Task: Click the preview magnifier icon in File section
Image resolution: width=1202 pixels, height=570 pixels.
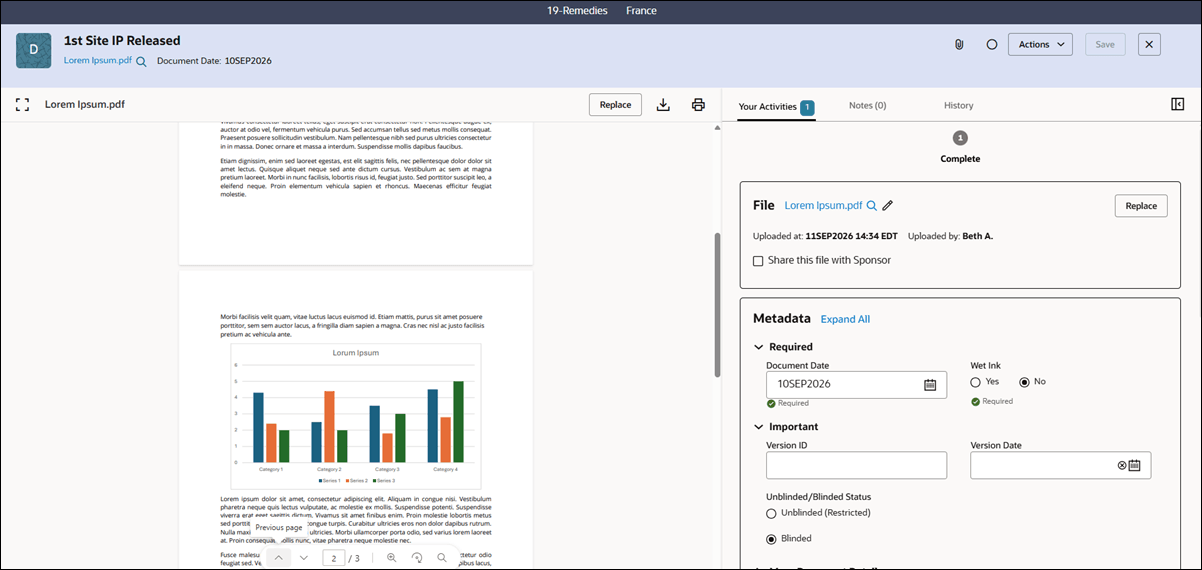Action: coord(871,205)
